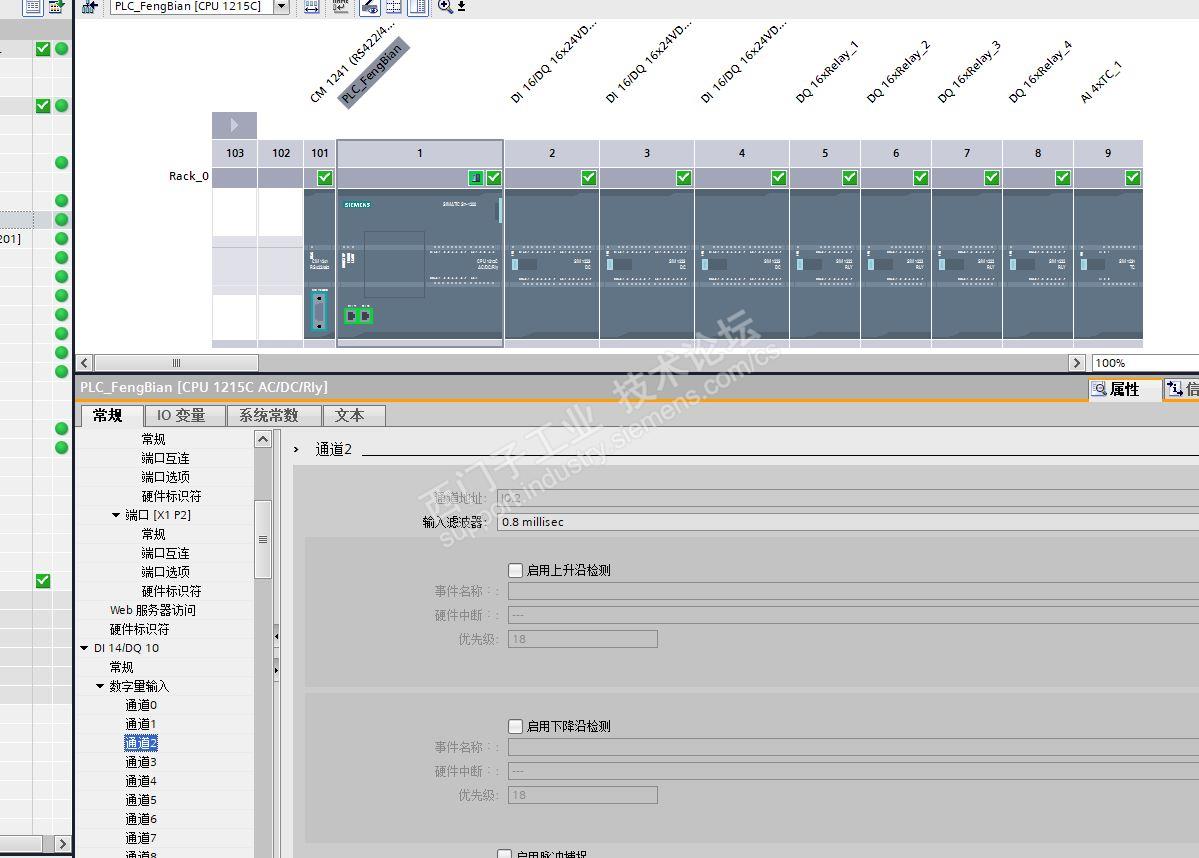Click the topmost green circle in left panel
1199x858 pixels.
[x=62, y=49]
